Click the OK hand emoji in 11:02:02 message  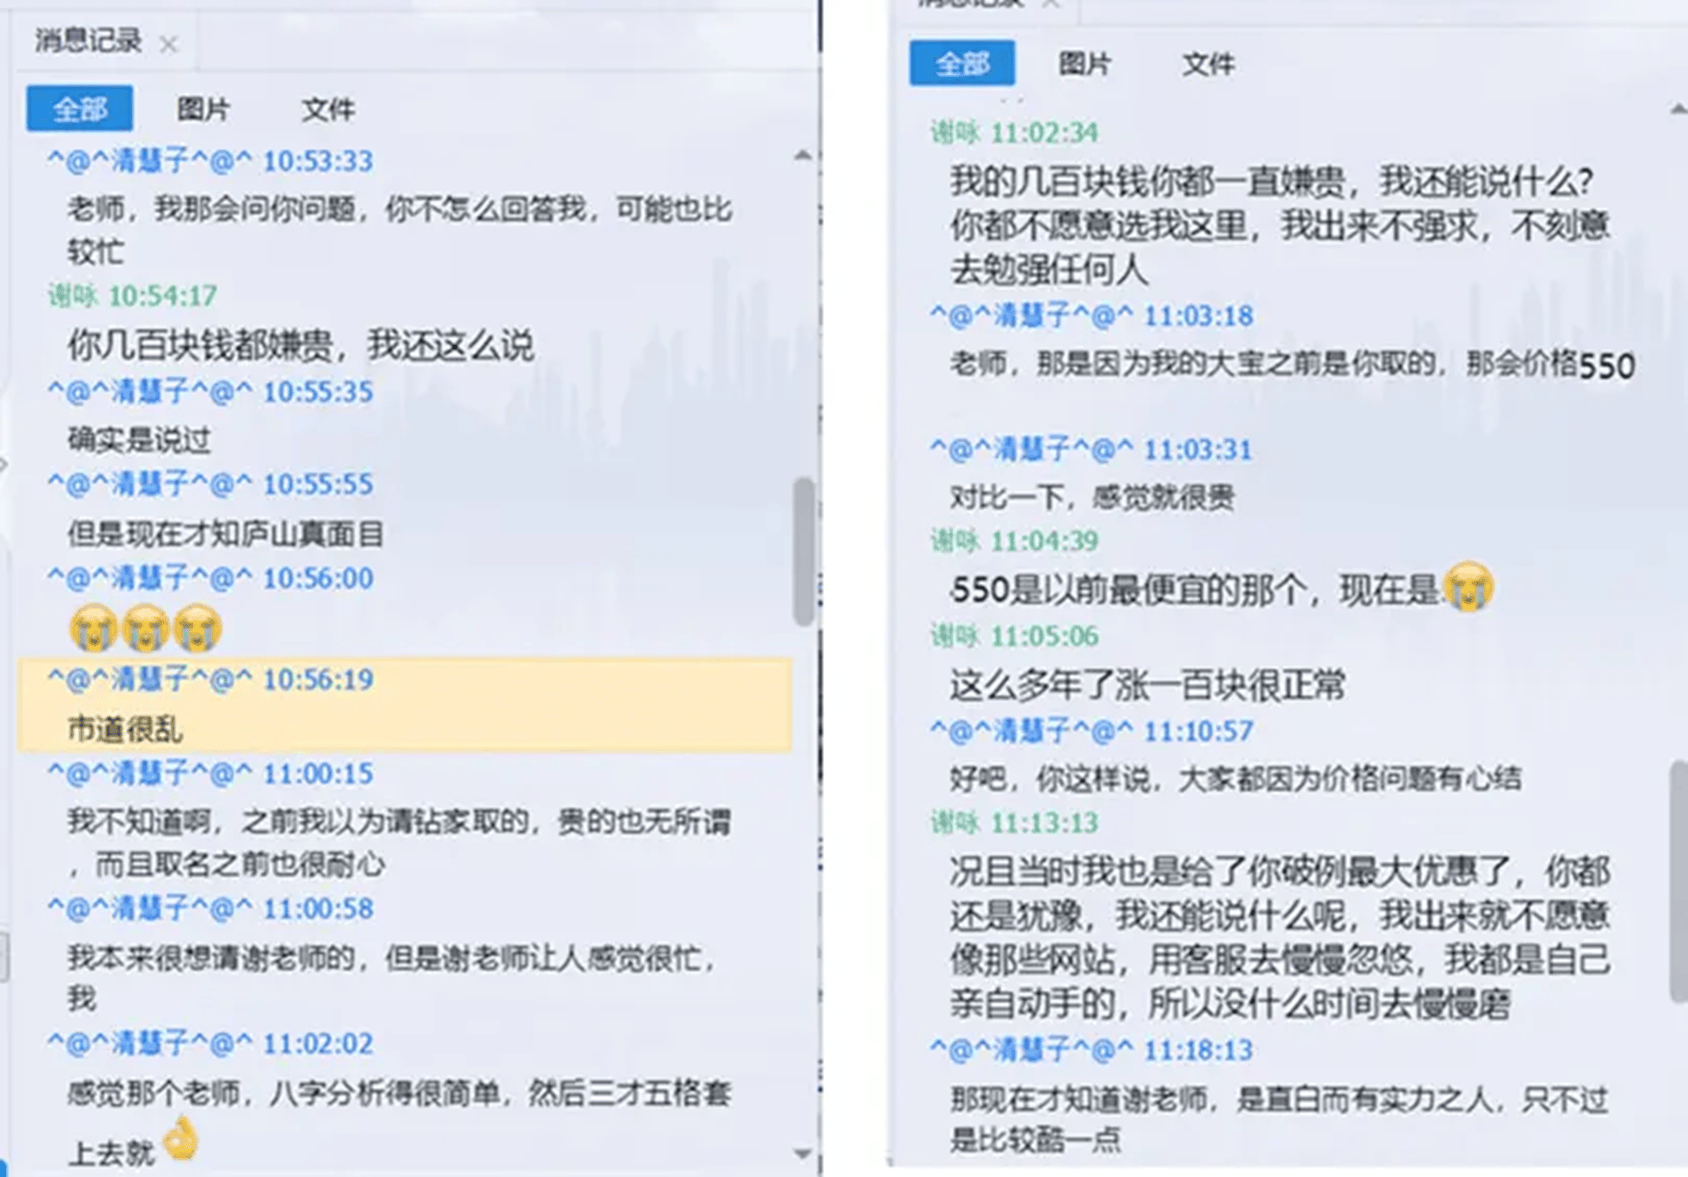point(181,1139)
